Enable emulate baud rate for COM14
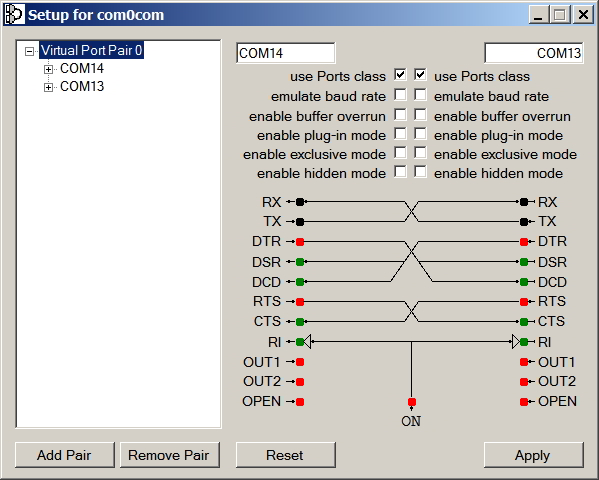Viewport: 599px width, 480px height. click(400, 94)
